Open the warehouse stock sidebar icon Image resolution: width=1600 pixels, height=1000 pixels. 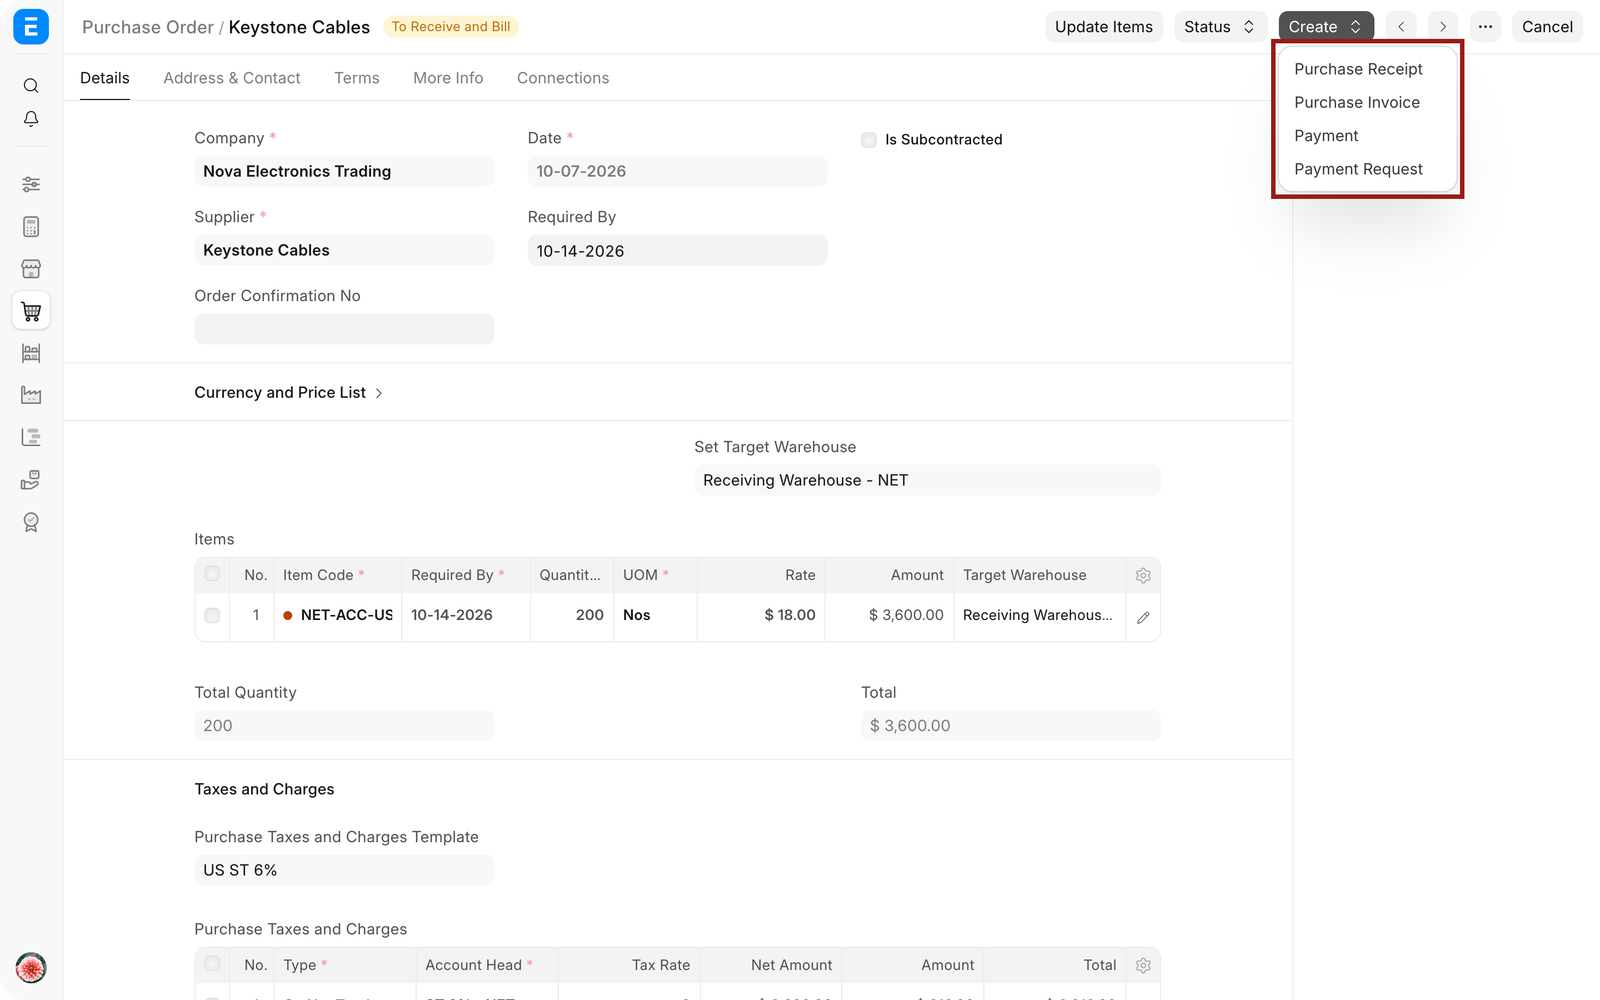31,353
